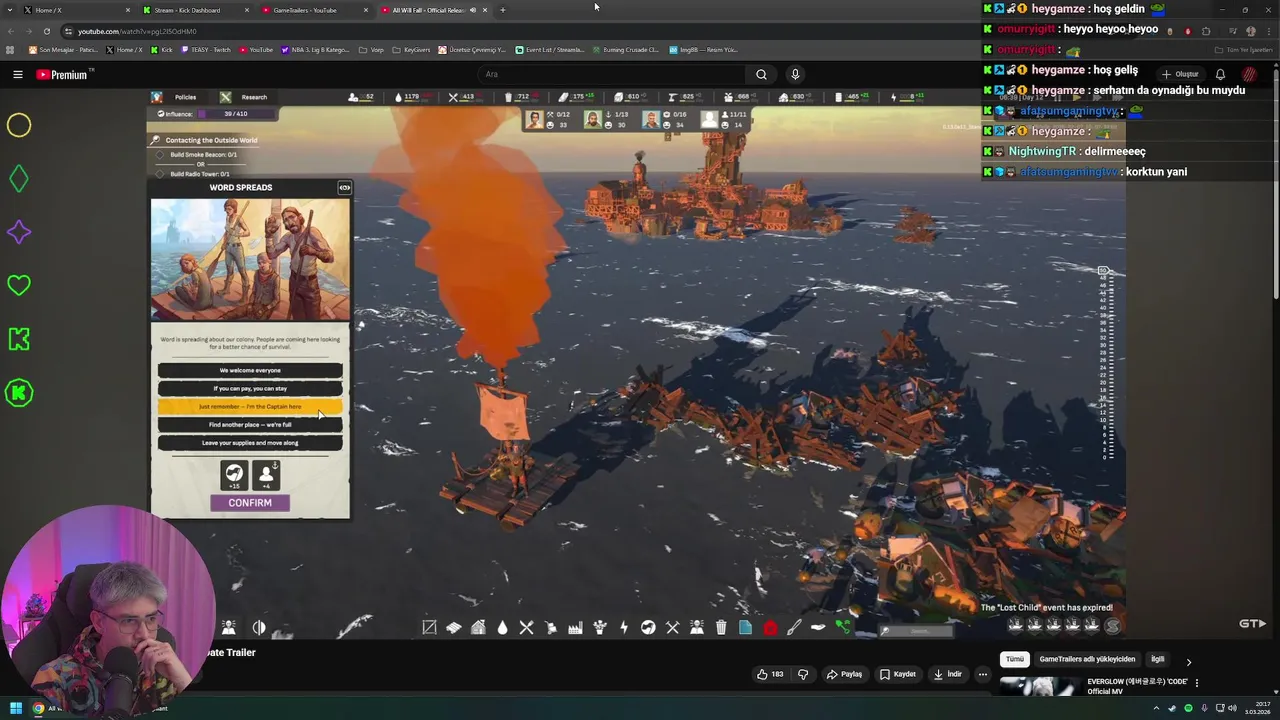Click the yellow circle sidebar icon

[x=19, y=125]
